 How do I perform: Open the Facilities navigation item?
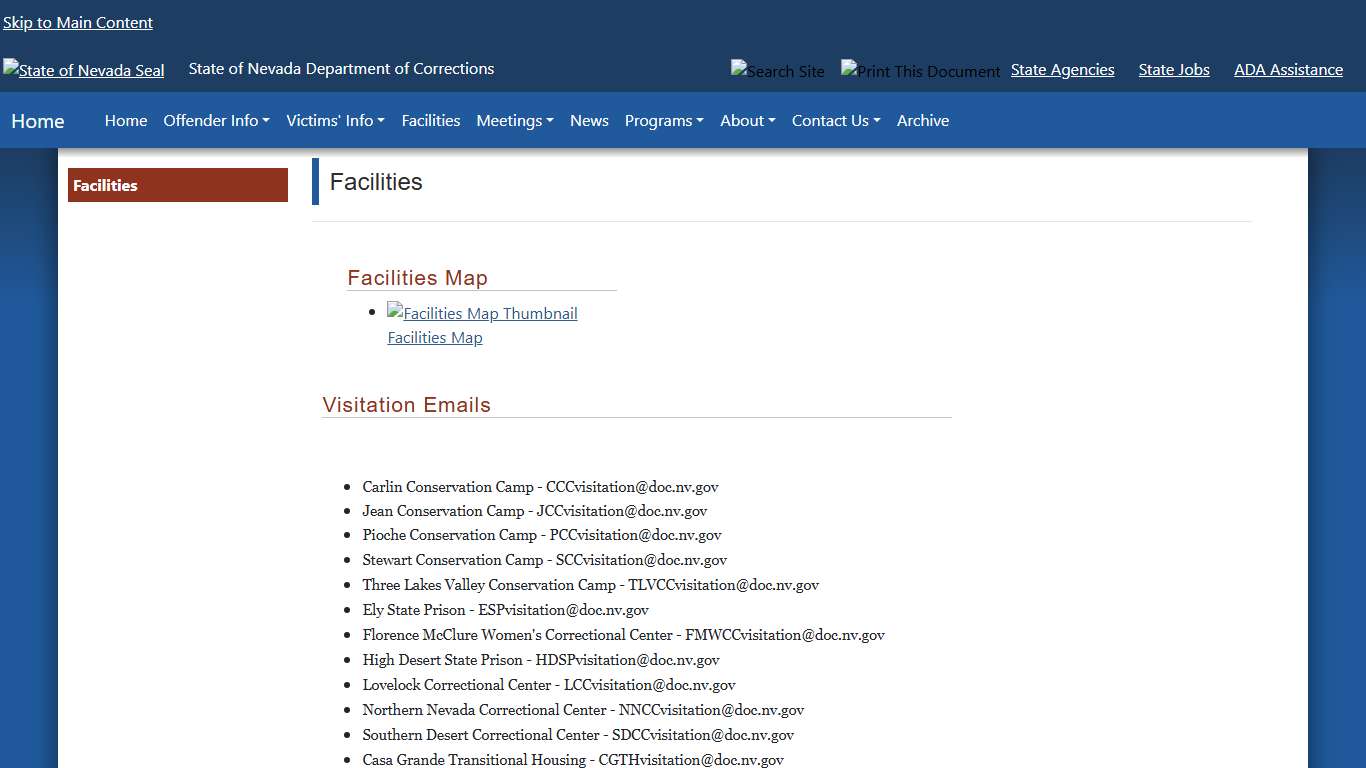click(x=430, y=120)
